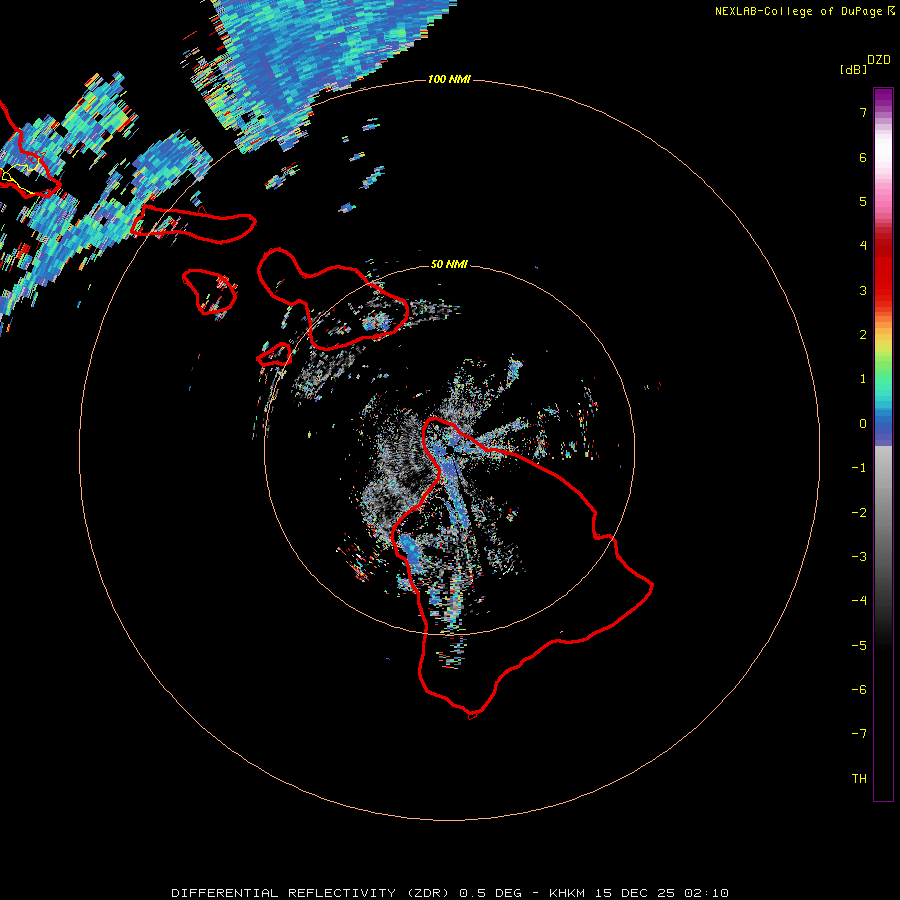Click the 50 NMI range ring label

click(x=449, y=264)
